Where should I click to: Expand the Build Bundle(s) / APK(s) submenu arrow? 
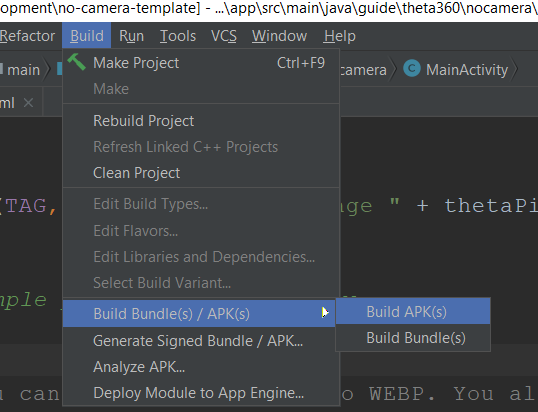point(325,313)
